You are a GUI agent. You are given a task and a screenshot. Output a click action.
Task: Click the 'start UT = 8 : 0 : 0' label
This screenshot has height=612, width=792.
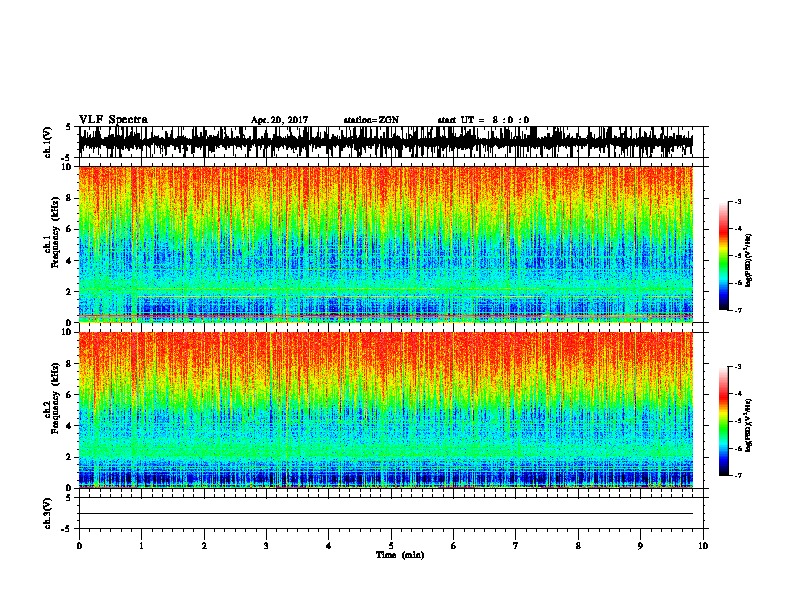(483, 120)
